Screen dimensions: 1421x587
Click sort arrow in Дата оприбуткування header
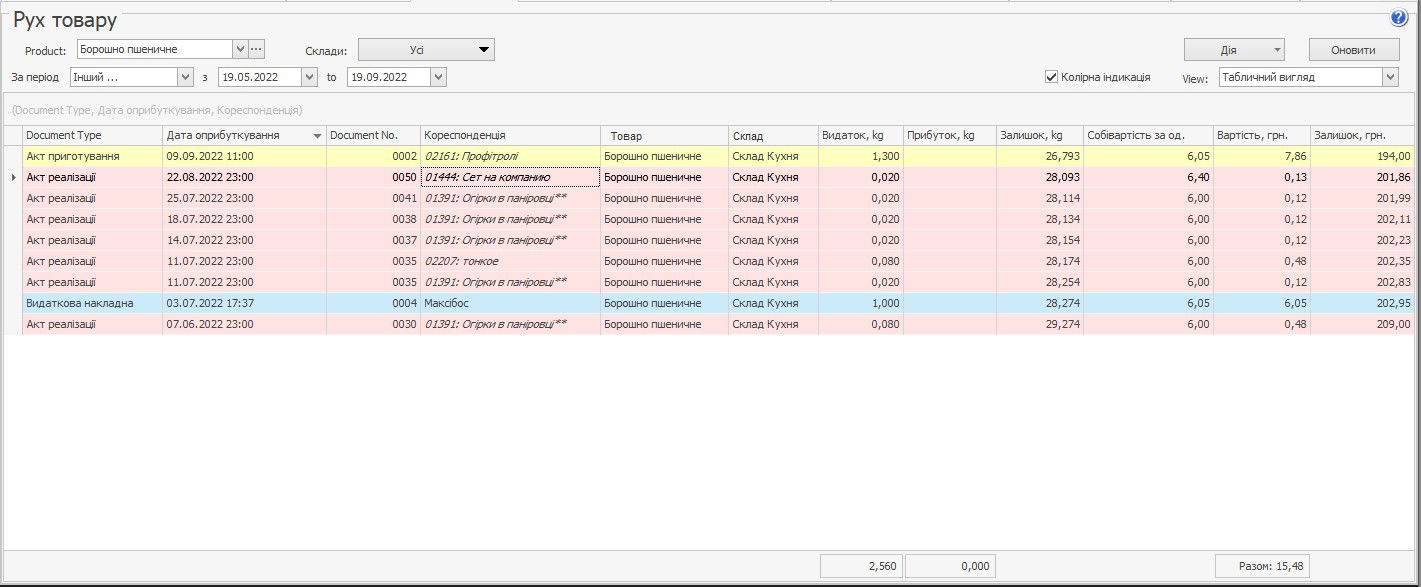tap(318, 136)
